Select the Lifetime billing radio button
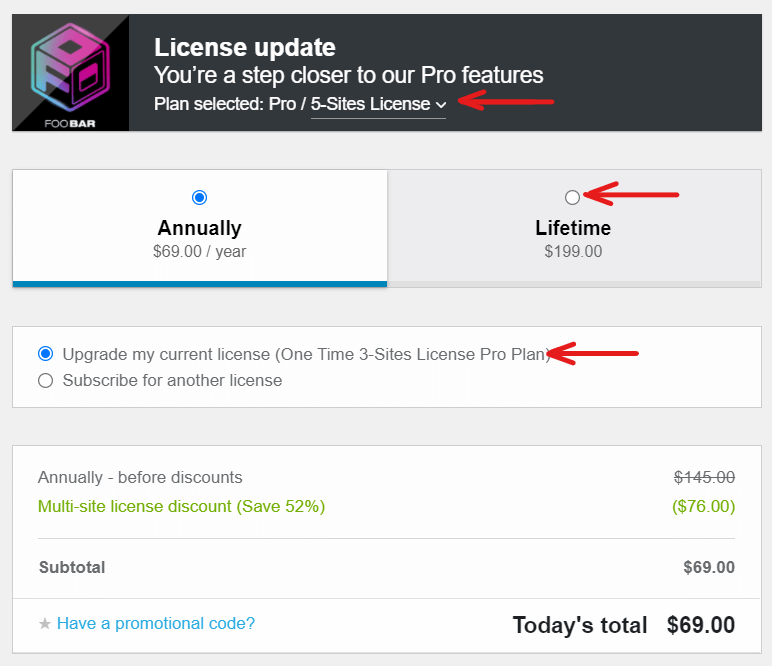772x666 pixels. tap(572, 197)
